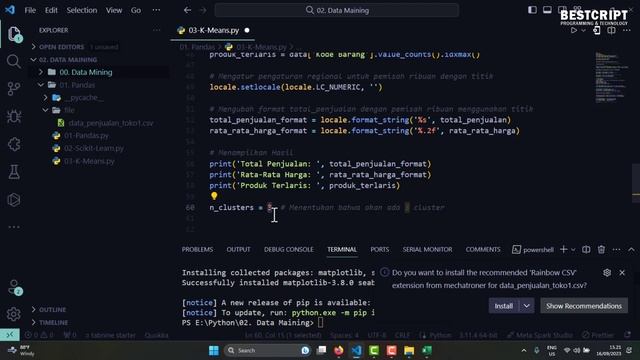640x360 pixels.
Task: Split the editor to the right
Action: coord(611,30)
